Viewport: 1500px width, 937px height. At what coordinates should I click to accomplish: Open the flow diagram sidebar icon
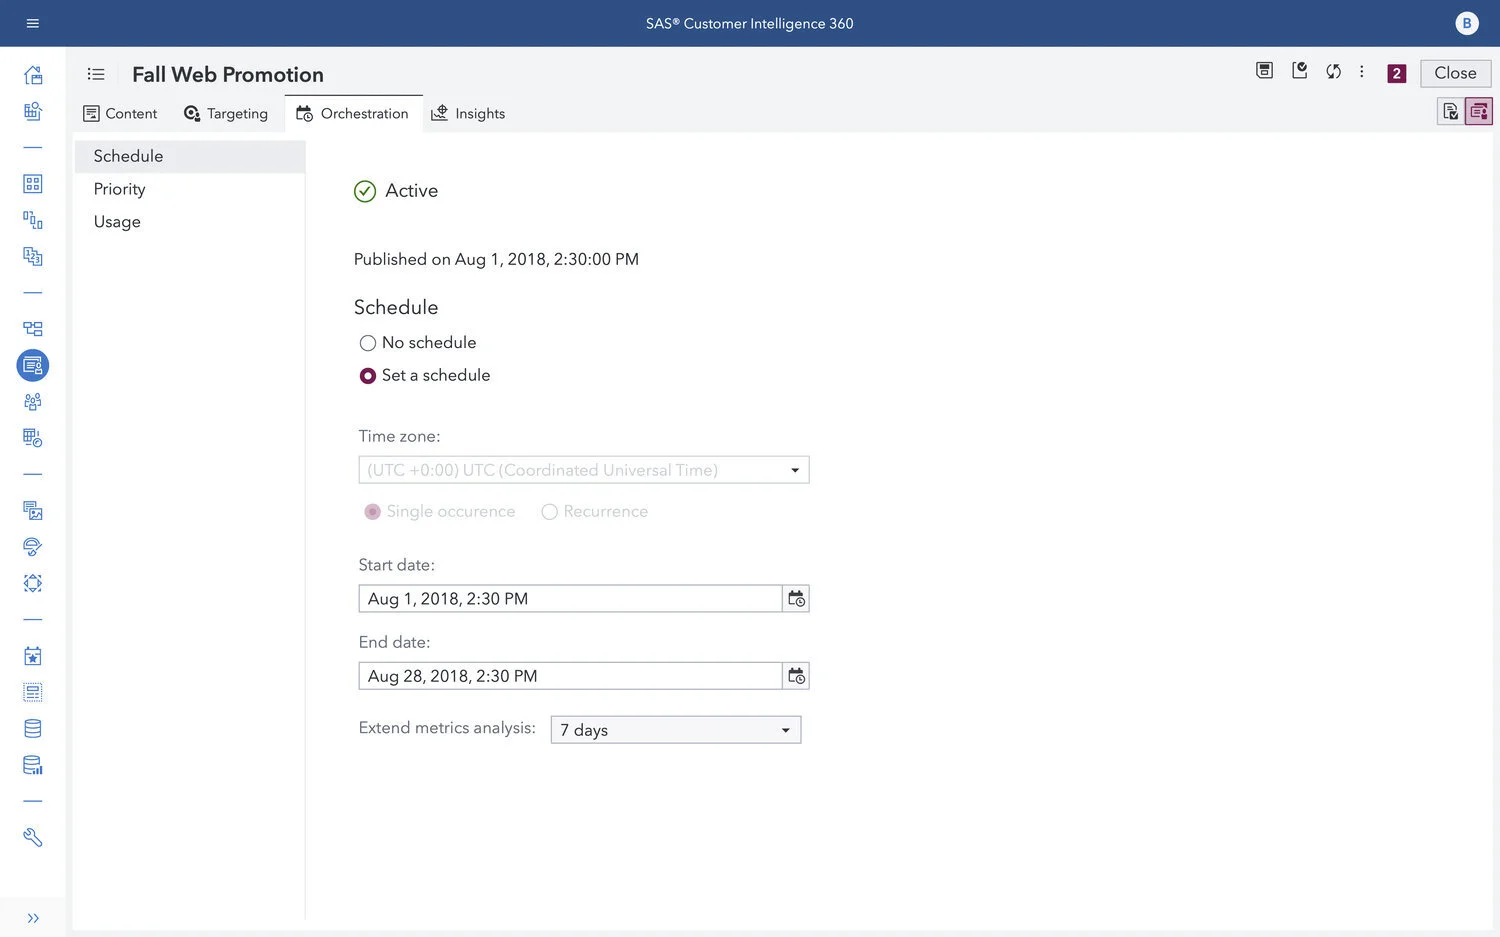click(33, 329)
